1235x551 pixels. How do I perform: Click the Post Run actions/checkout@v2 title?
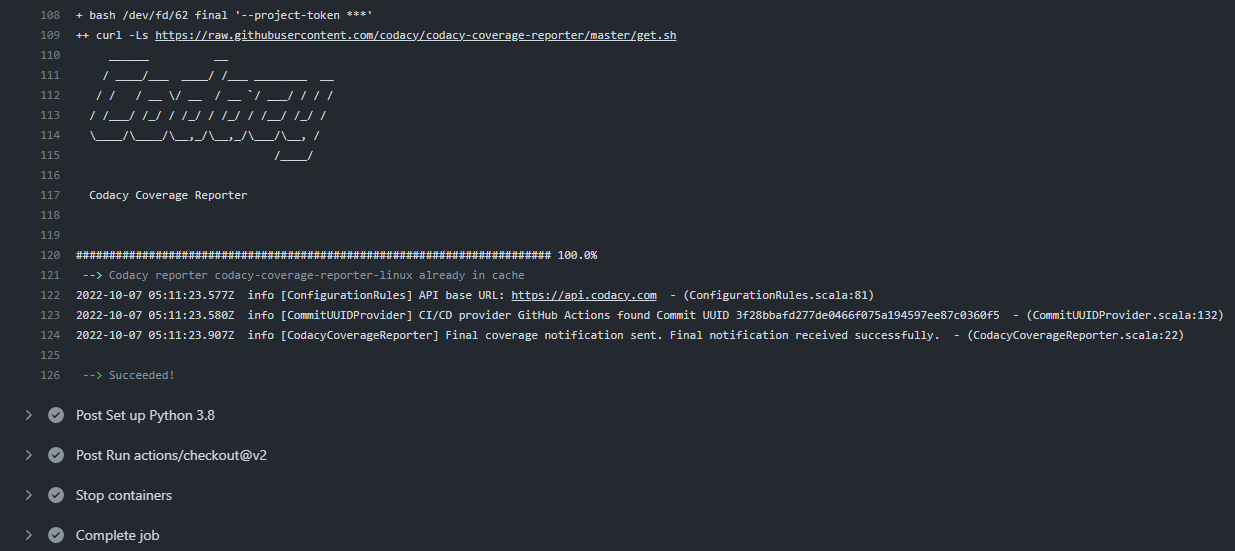(x=171, y=455)
